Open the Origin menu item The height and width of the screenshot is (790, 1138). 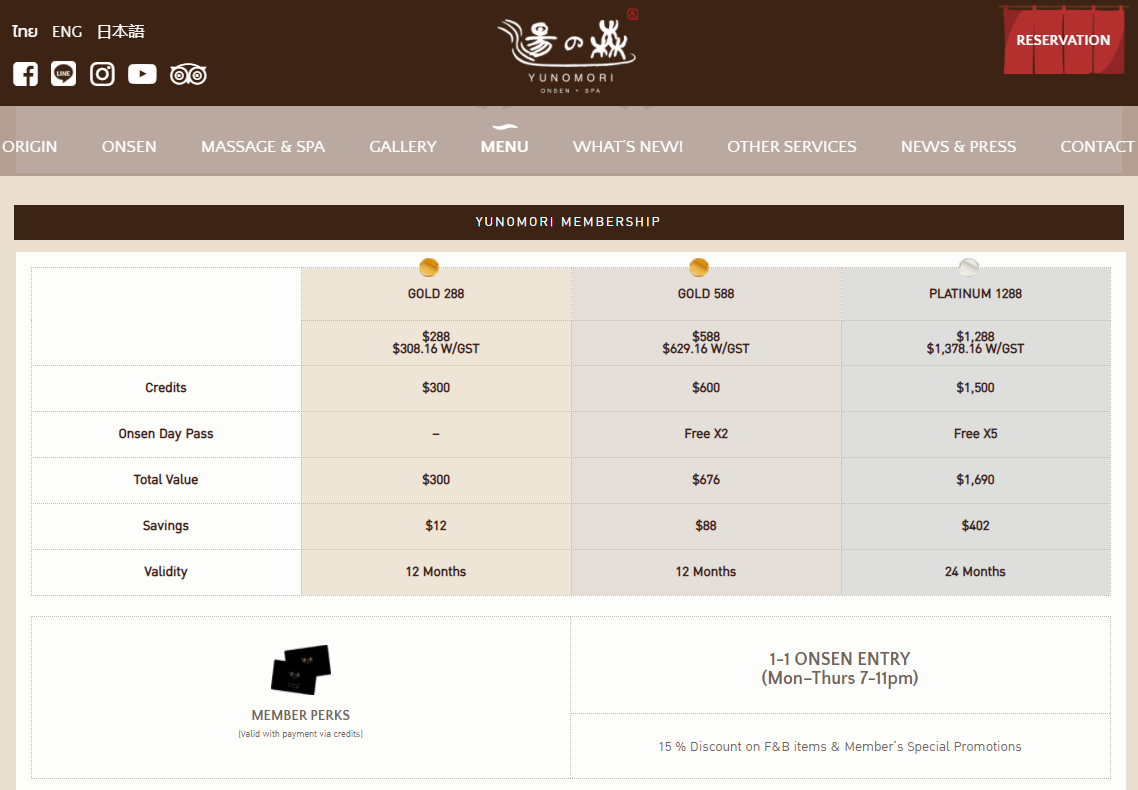(30, 147)
